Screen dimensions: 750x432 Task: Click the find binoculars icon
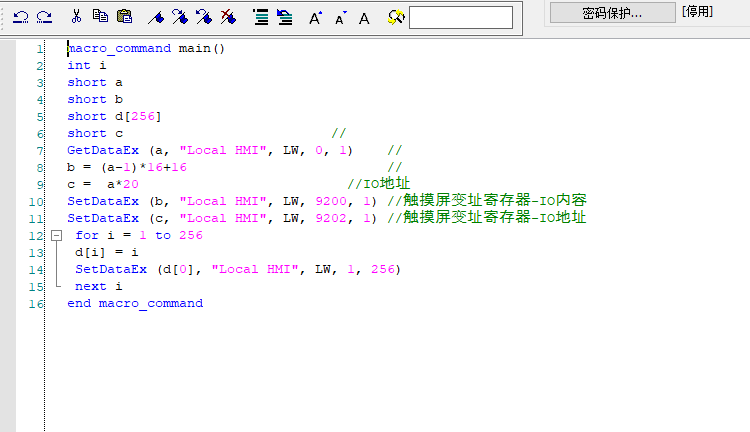(395, 17)
